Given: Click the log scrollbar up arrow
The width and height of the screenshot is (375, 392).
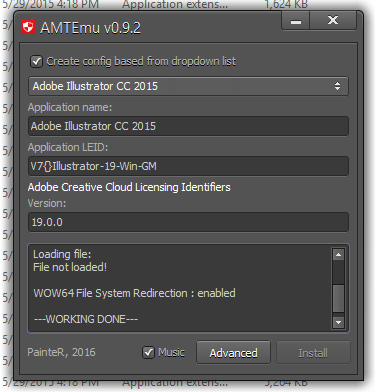Looking at the screenshot, I should [x=338, y=255].
